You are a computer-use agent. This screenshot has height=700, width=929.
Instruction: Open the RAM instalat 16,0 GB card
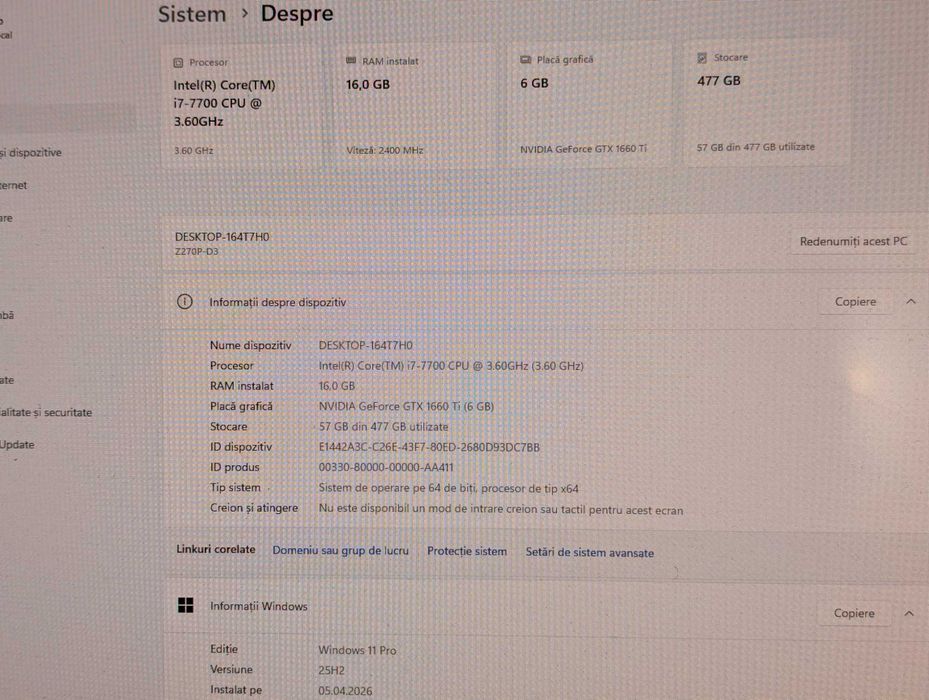pos(418,106)
